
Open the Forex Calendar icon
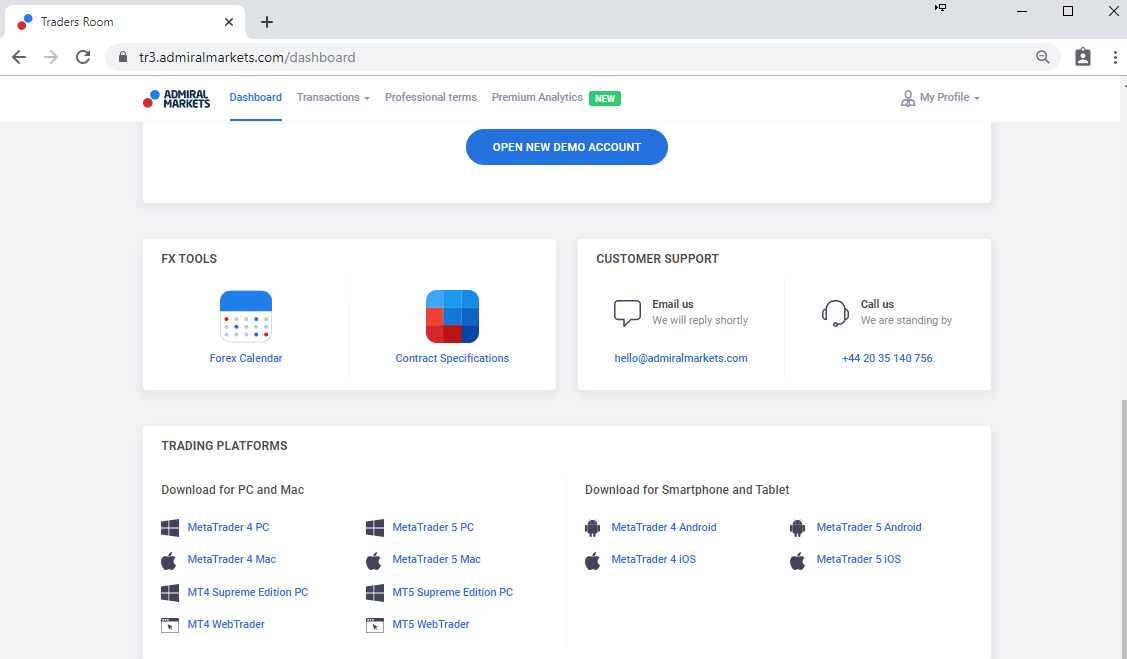pyautogui.click(x=246, y=316)
